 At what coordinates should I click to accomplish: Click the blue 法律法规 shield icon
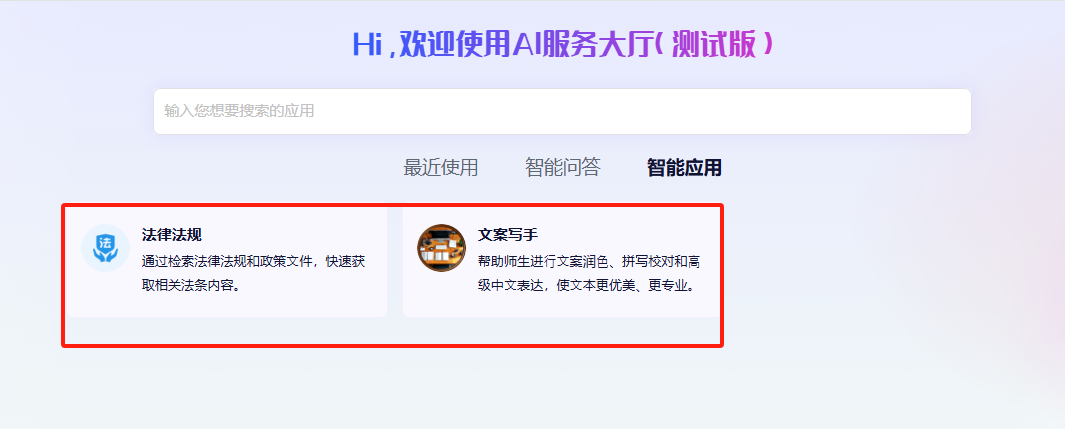(105, 248)
